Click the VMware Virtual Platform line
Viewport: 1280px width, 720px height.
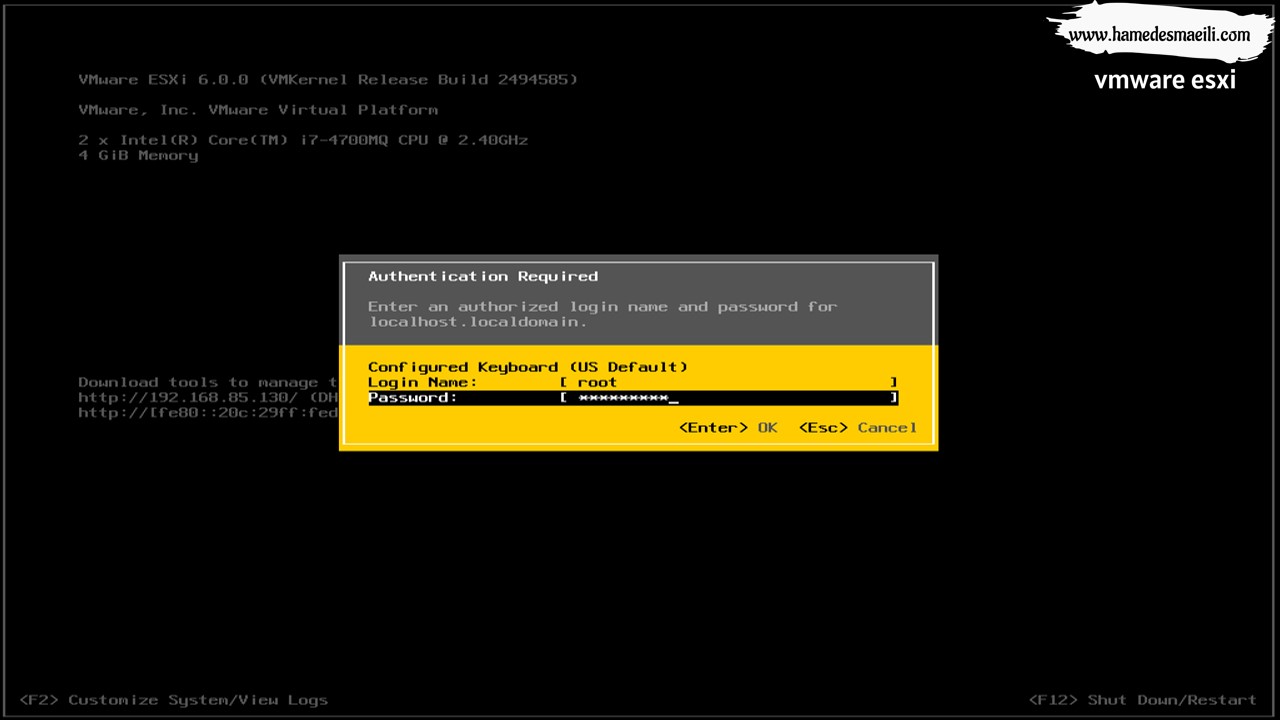point(258,110)
